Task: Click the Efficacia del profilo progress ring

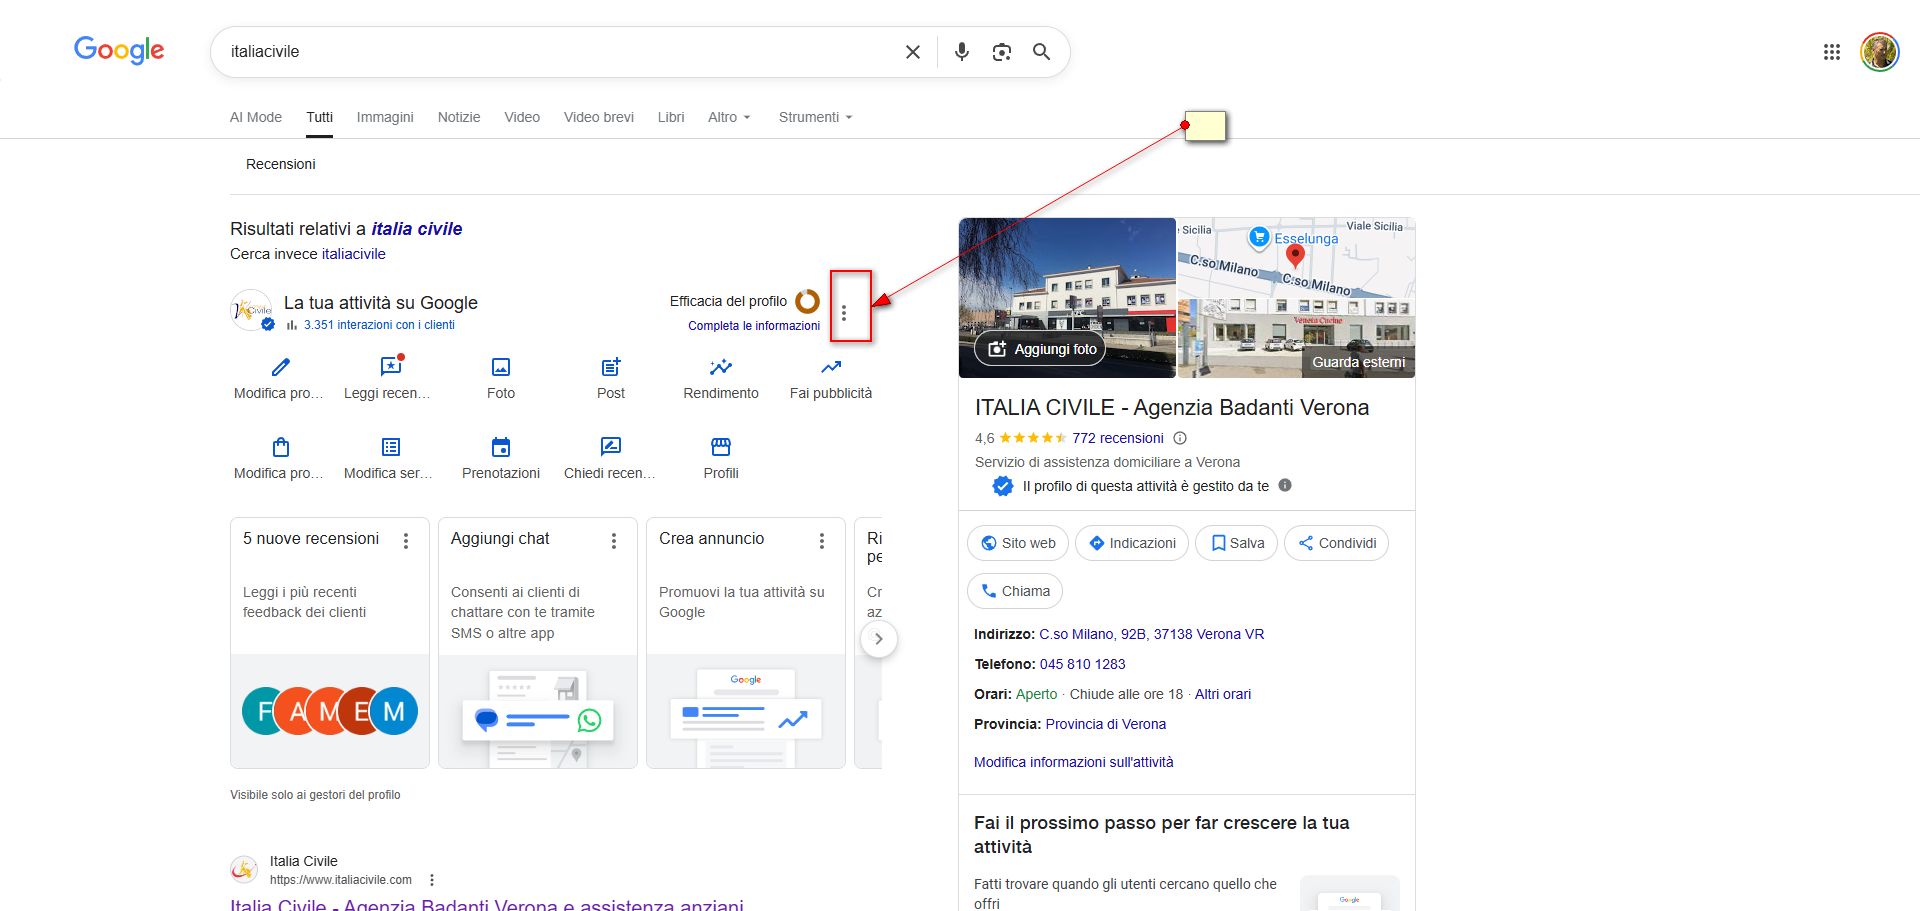Action: [x=807, y=301]
